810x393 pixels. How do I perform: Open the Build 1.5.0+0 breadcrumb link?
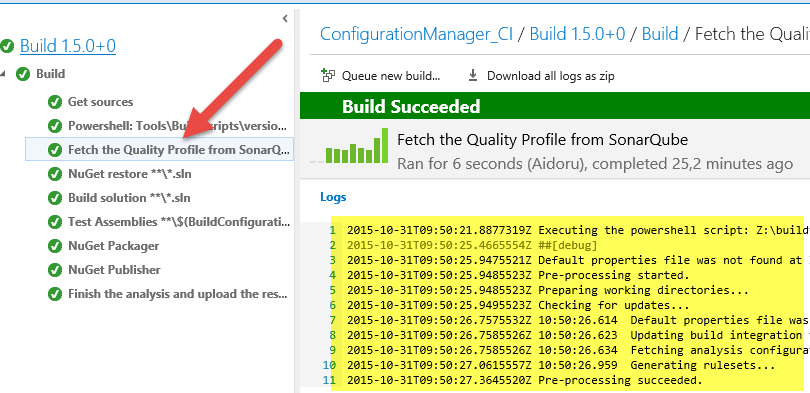pos(578,34)
